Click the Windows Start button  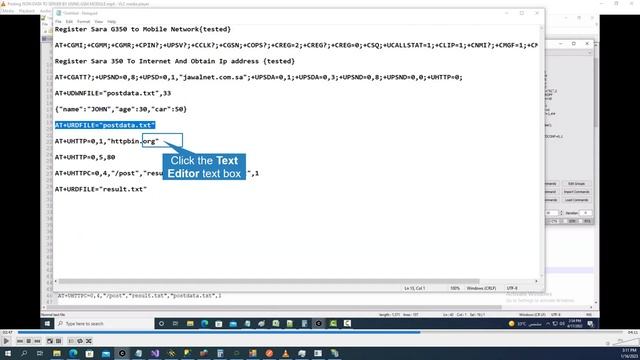coord(7,353)
